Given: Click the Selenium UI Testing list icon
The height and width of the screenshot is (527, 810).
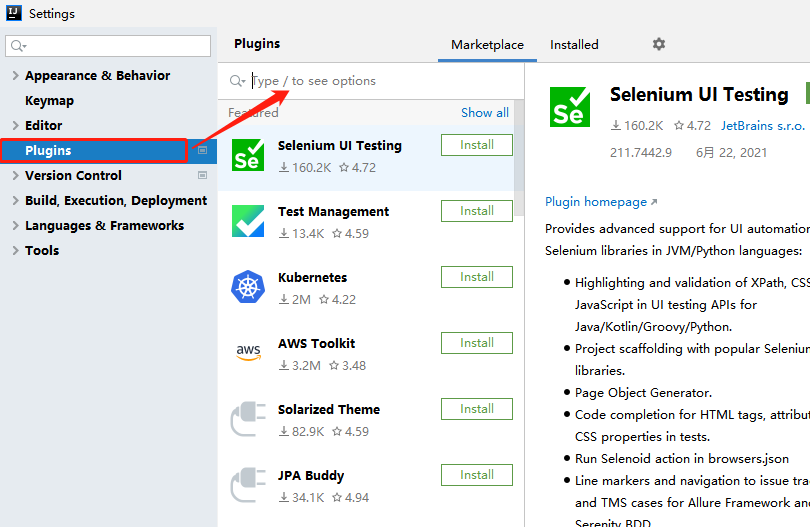Looking at the screenshot, I should (x=248, y=155).
